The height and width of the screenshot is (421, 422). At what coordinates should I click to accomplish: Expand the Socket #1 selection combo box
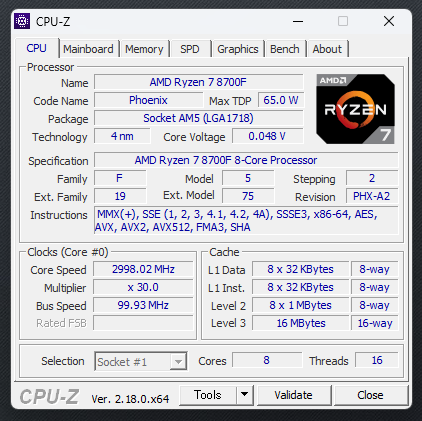click(x=141, y=362)
